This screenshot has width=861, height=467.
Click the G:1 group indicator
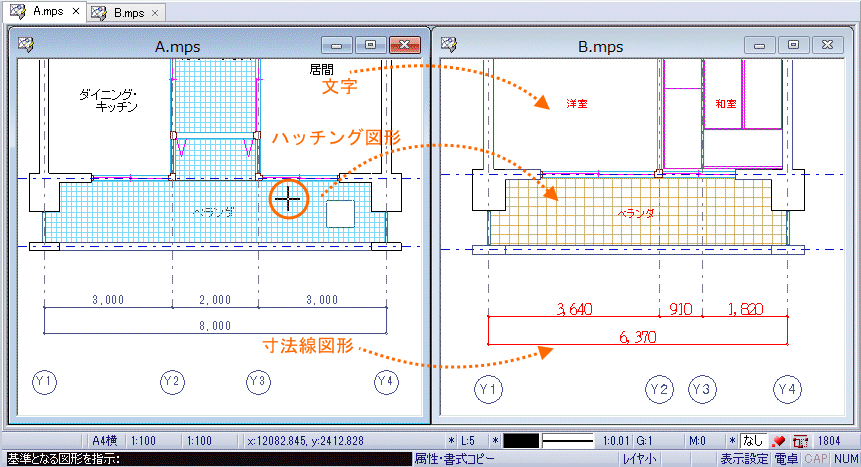pyautogui.click(x=644, y=441)
